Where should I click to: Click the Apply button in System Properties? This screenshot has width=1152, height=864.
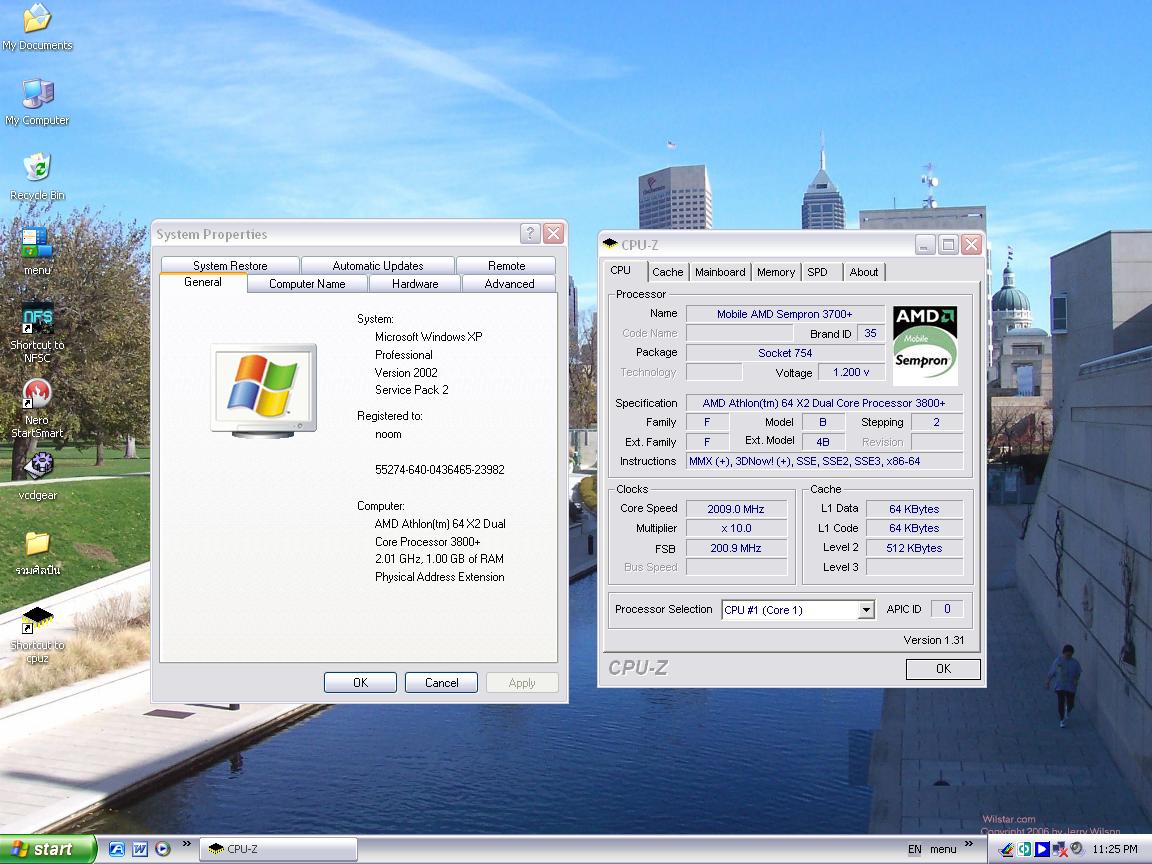coord(522,683)
